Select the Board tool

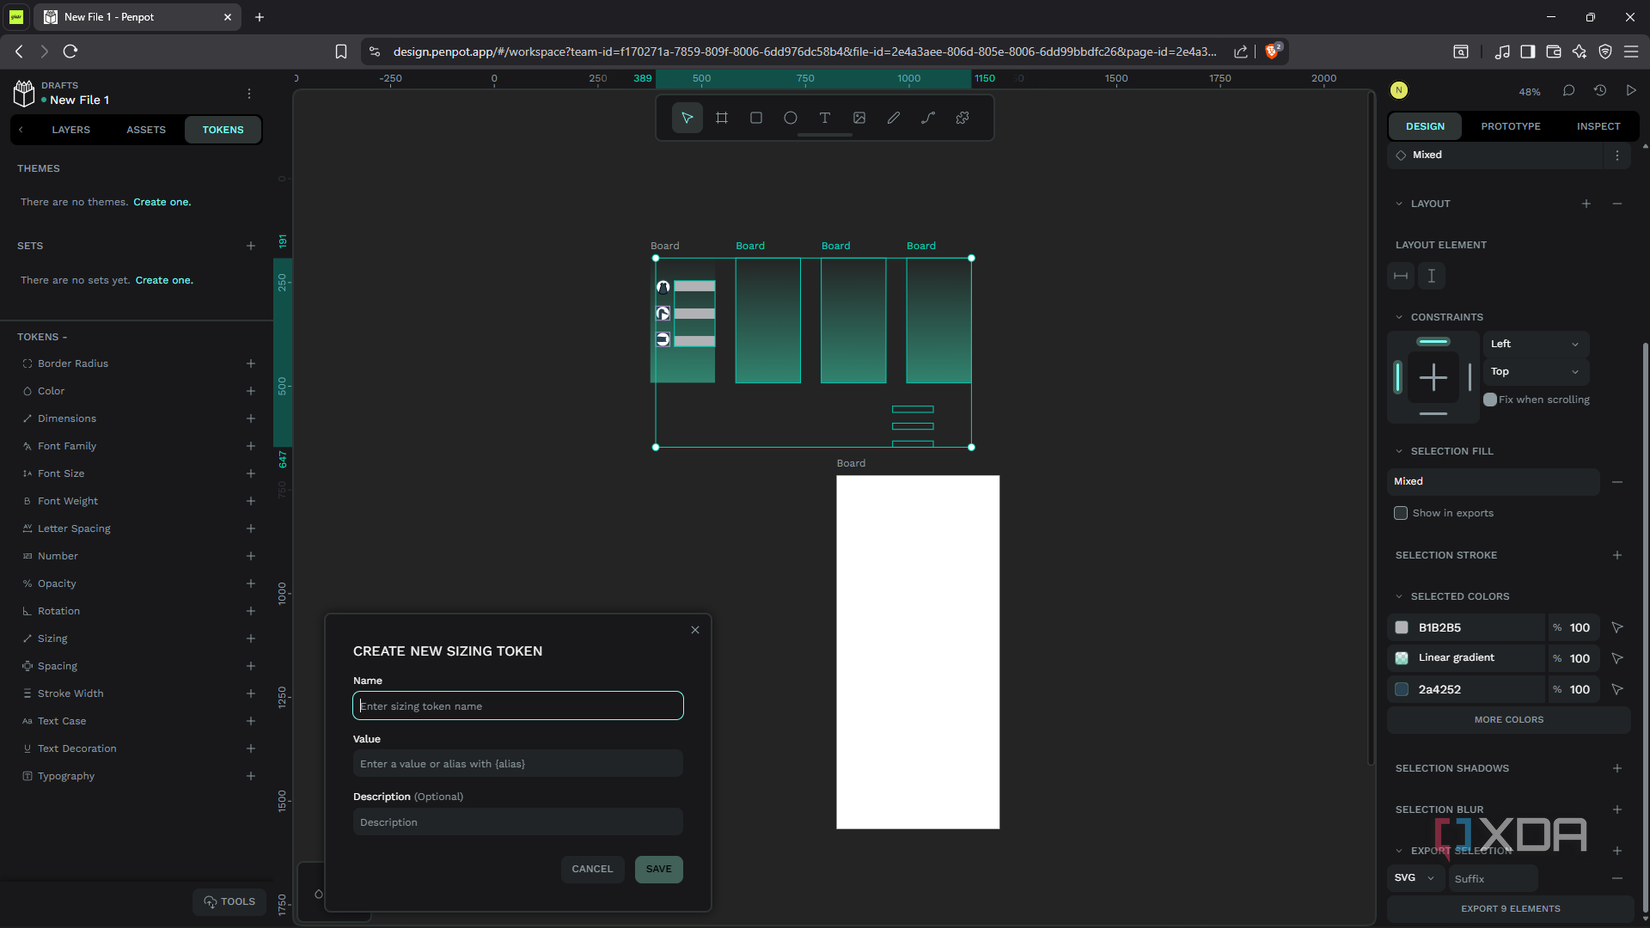click(x=722, y=118)
